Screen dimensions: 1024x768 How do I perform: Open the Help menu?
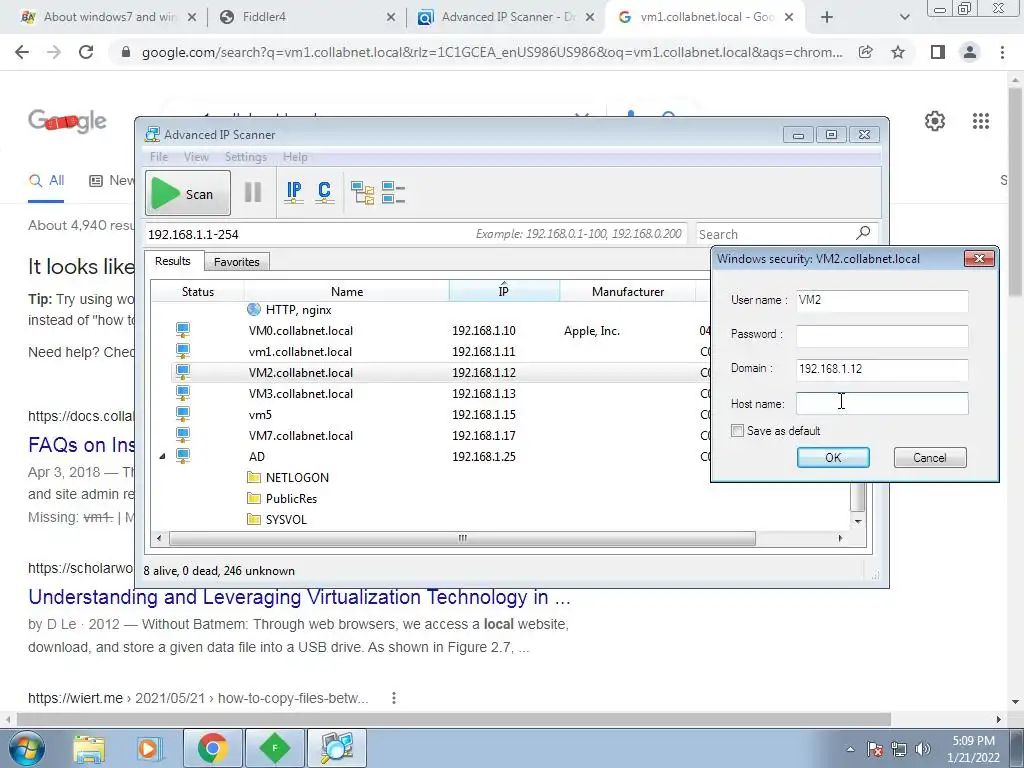tap(295, 157)
